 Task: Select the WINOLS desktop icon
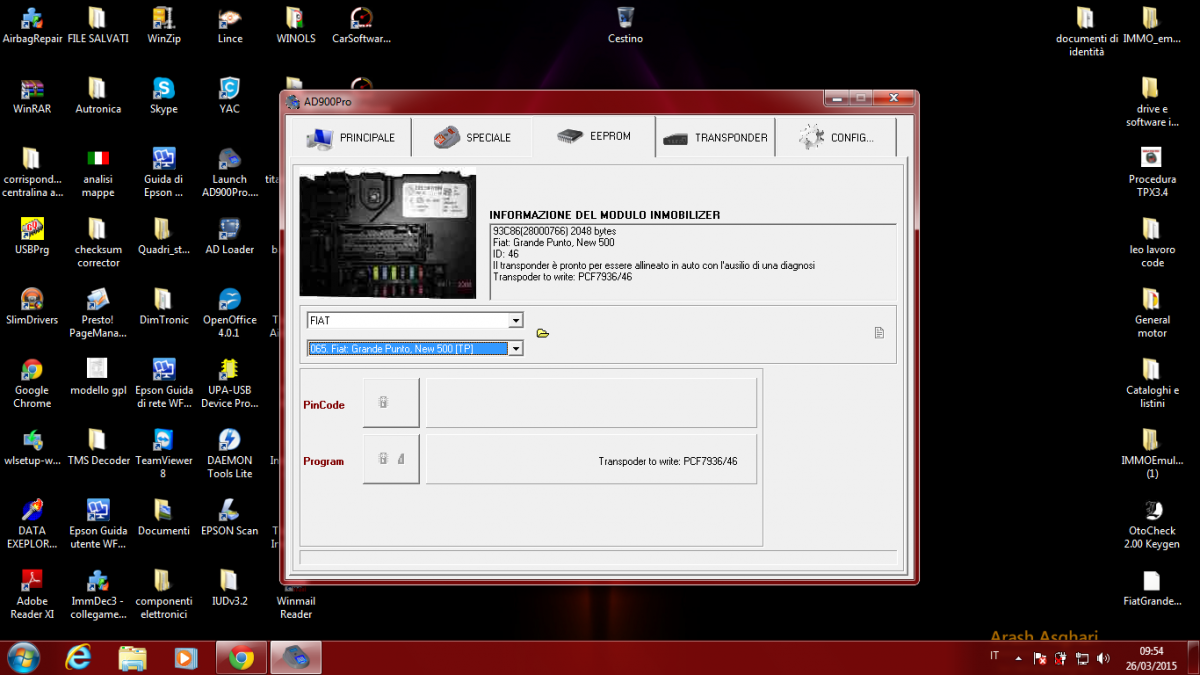[295, 26]
